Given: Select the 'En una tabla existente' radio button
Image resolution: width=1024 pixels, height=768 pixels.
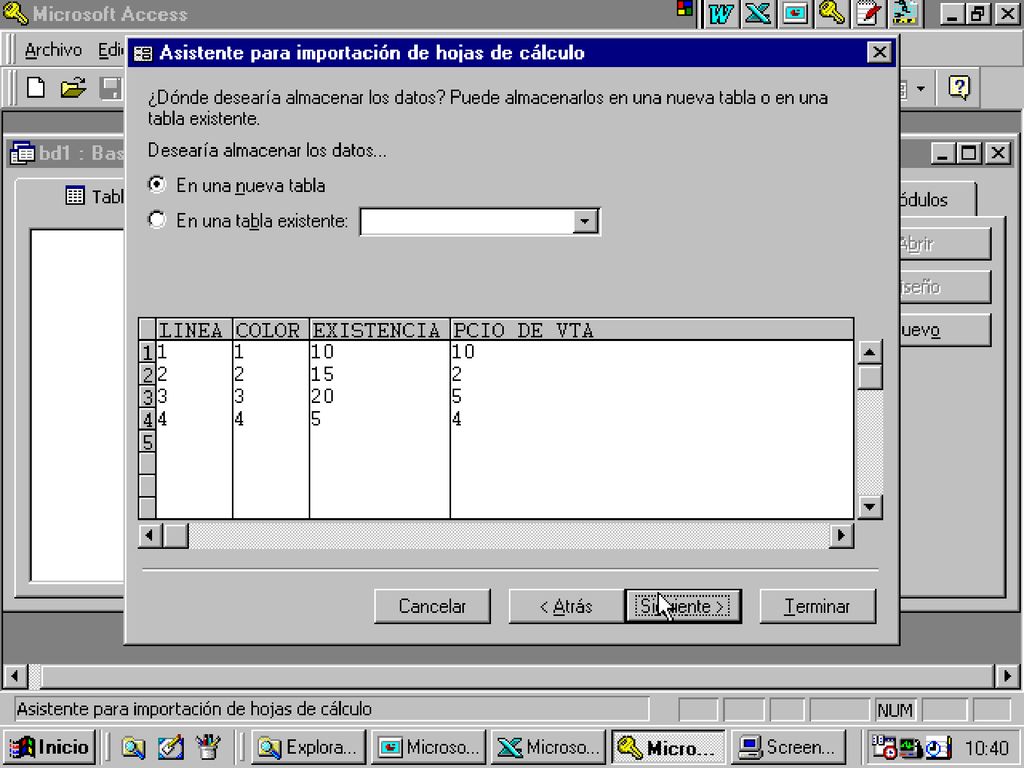Looking at the screenshot, I should tap(157, 220).
